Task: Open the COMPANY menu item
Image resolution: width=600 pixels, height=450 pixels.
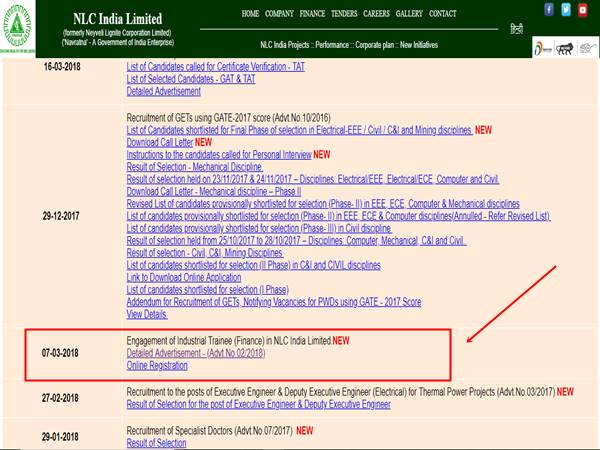Action: pyautogui.click(x=279, y=14)
